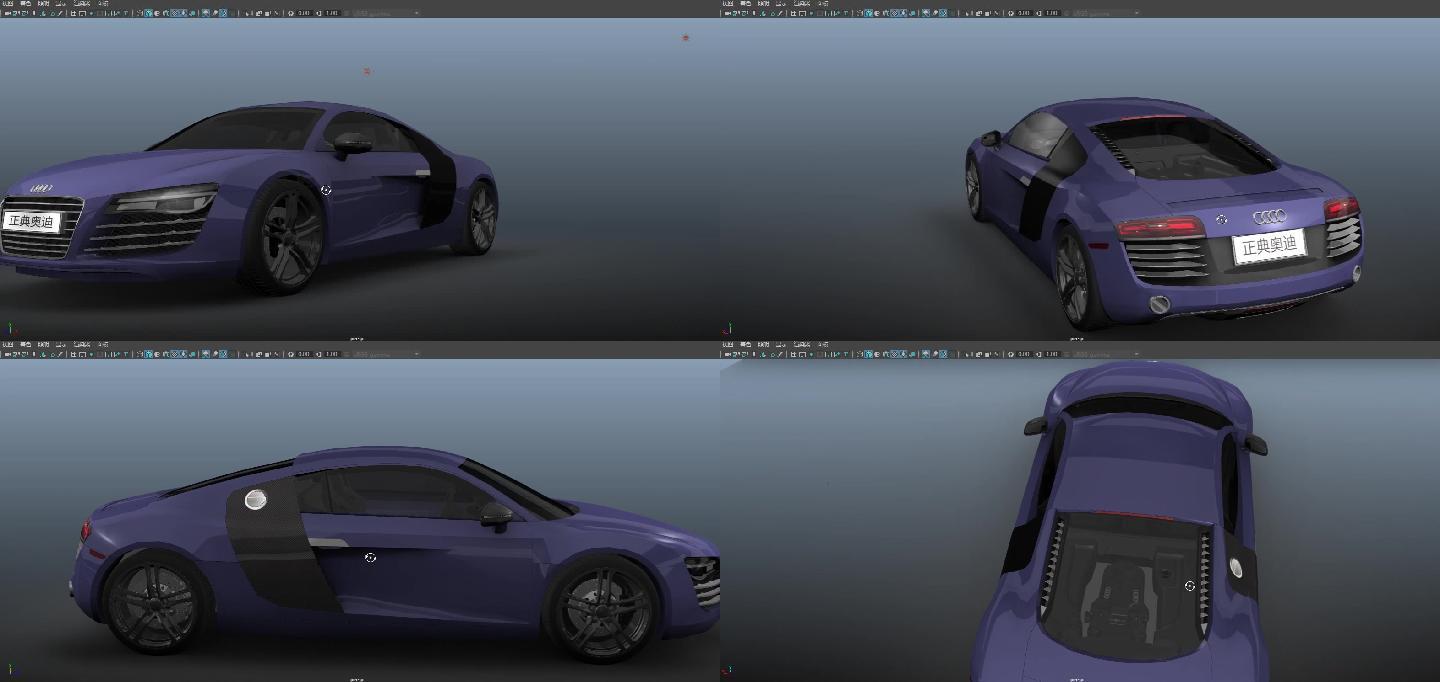1440x682 pixels.
Task: Open the Shading menu in rear viewport
Action: tap(746, 5)
